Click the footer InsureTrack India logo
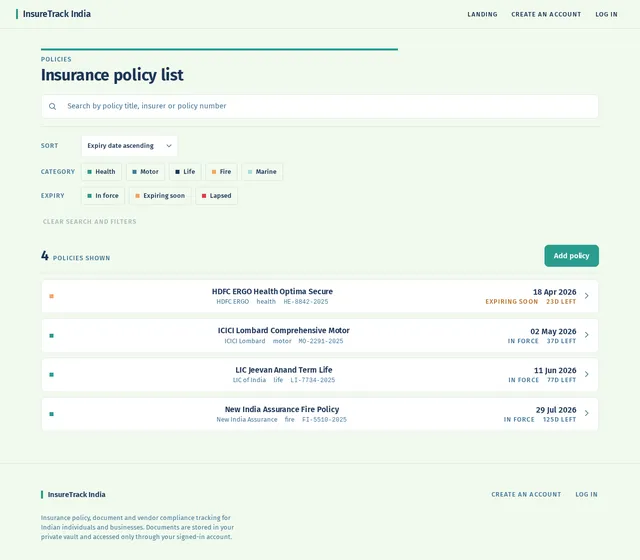 pyautogui.click(x=73, y=494)
